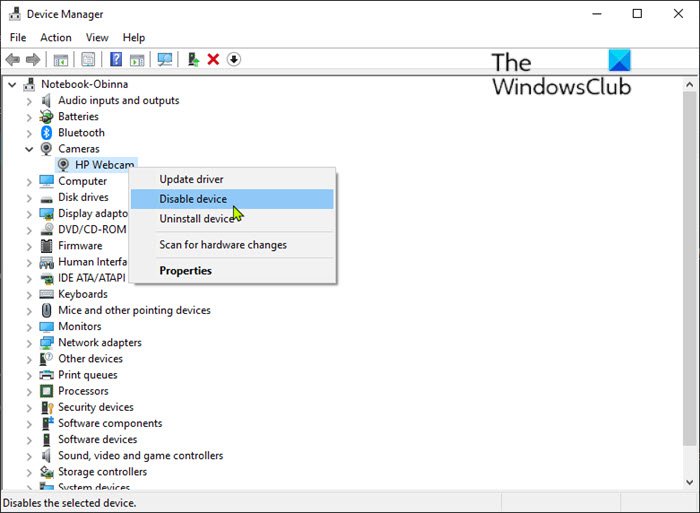Click the Bluetooth category icon

pyautogui.click(x=46, y=133)
